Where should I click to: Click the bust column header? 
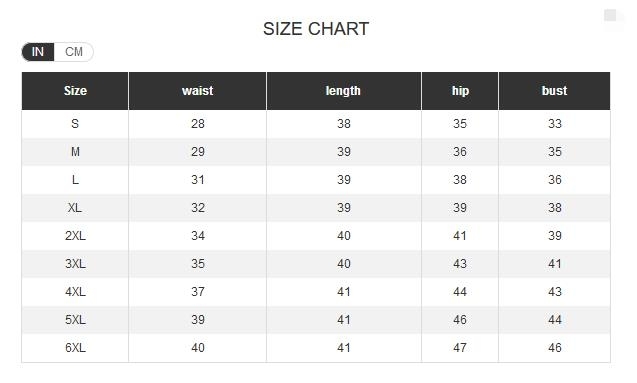pos(555,91)
